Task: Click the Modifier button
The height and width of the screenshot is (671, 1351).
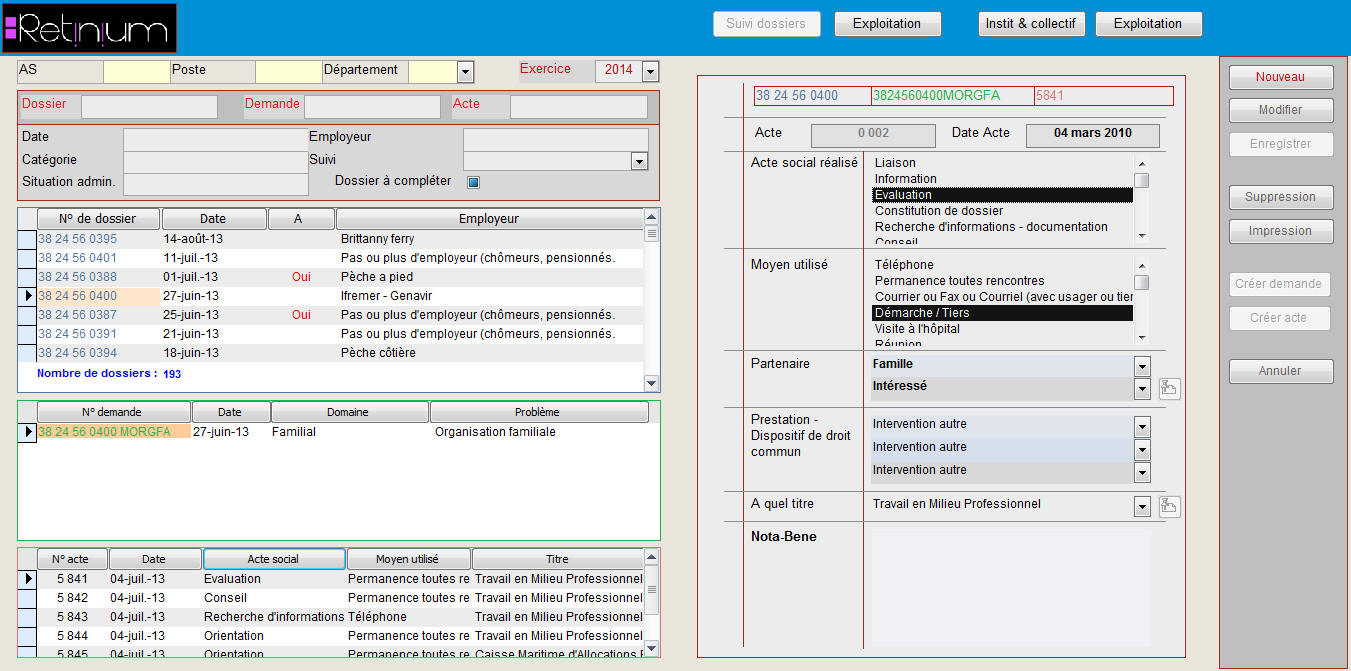Action: 1281,110
